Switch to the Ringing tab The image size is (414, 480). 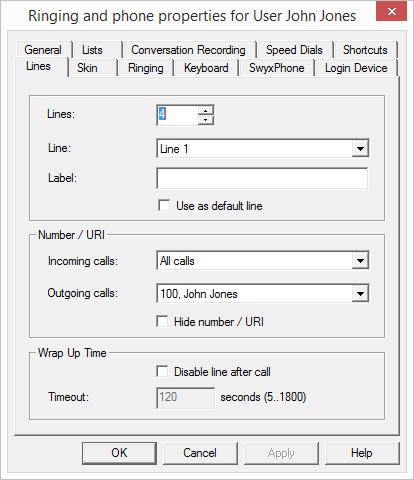coord(146,68)
